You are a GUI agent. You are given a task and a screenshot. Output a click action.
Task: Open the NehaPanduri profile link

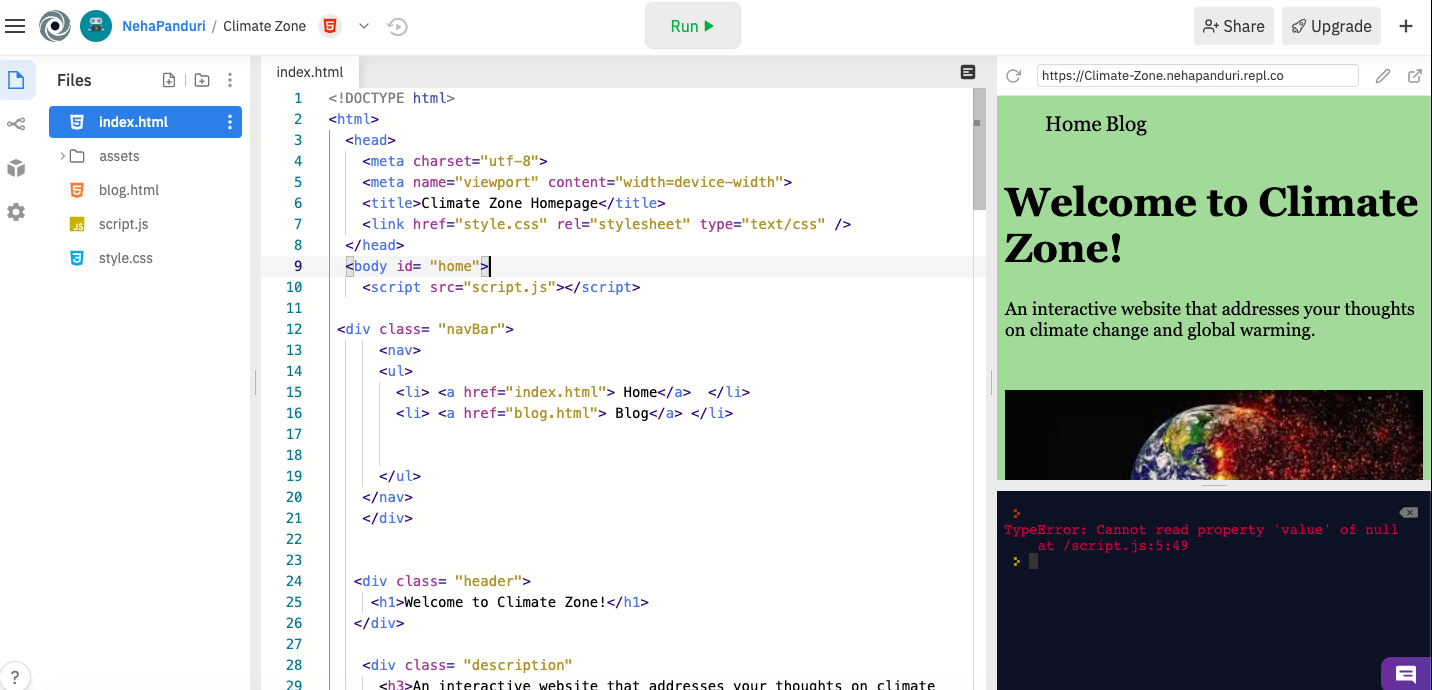pos(164,26)
